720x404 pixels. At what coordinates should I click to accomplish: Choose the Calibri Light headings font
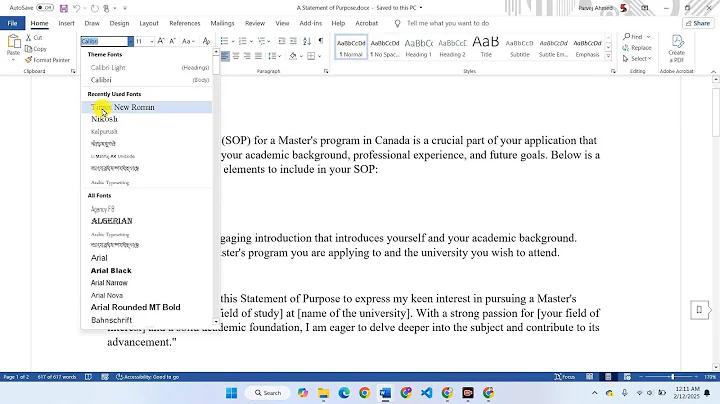point(146,67)
